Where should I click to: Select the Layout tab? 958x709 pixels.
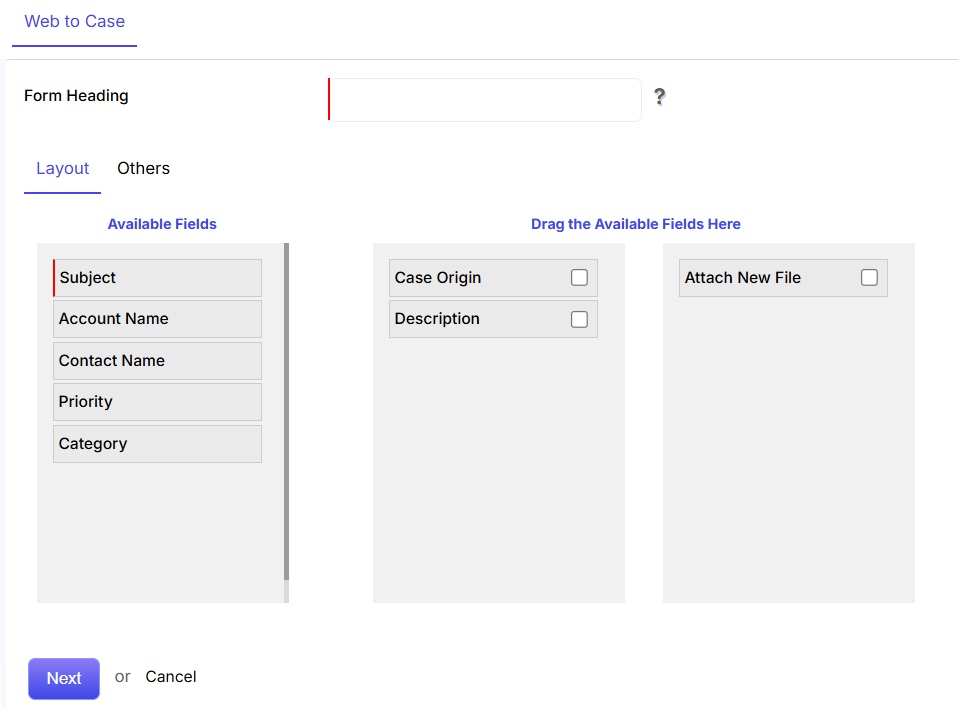[62, 168]
